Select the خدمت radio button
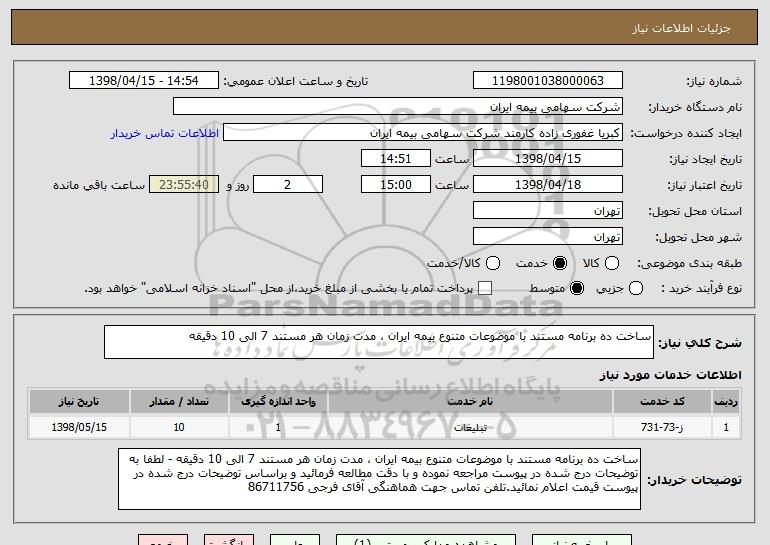 (560, 263)
